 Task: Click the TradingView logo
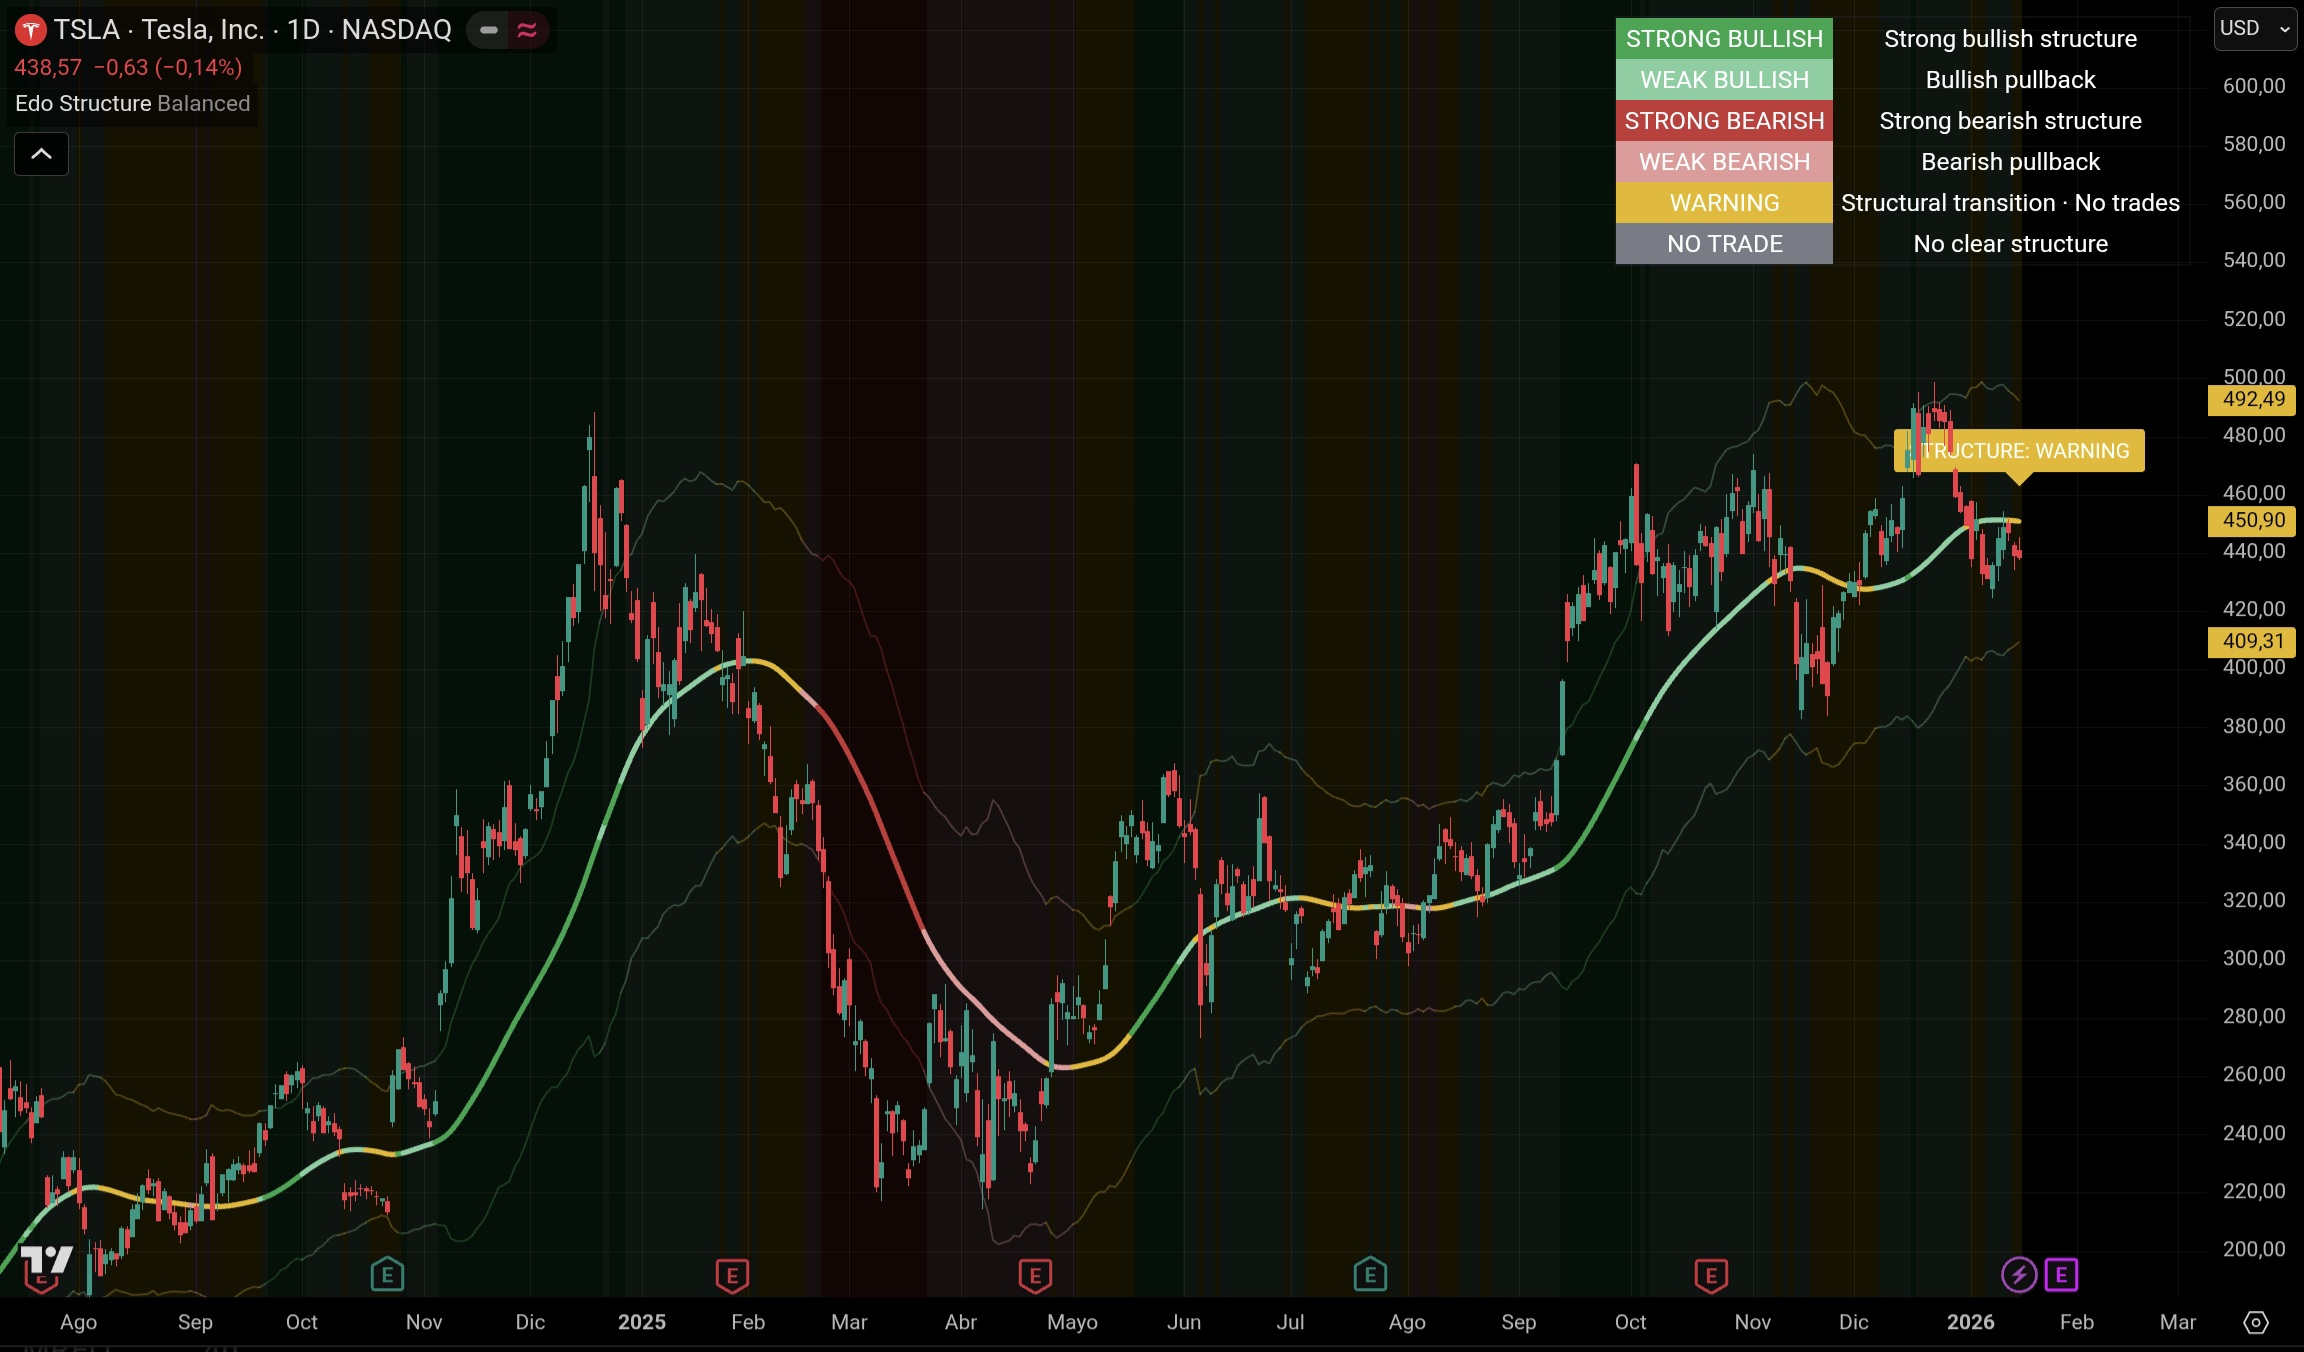tap(47, 1260)
